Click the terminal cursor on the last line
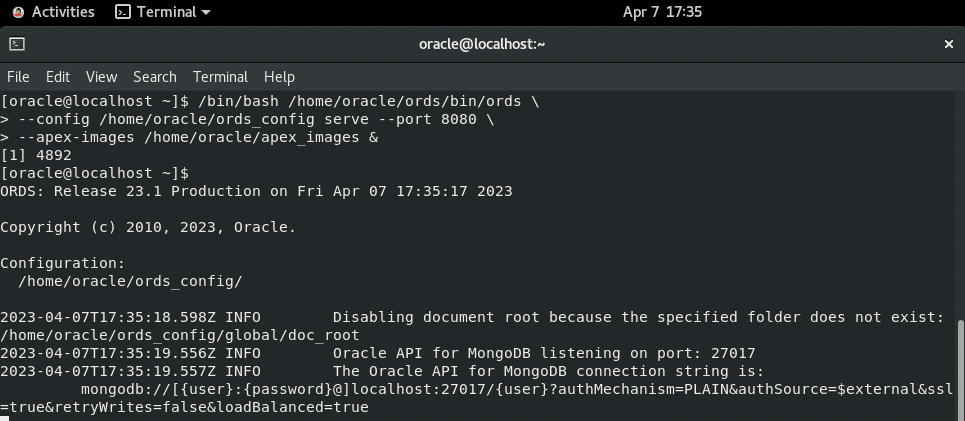The height and width of the screenshot is (421, 965). pyautogui.click(x=5, y=417)
